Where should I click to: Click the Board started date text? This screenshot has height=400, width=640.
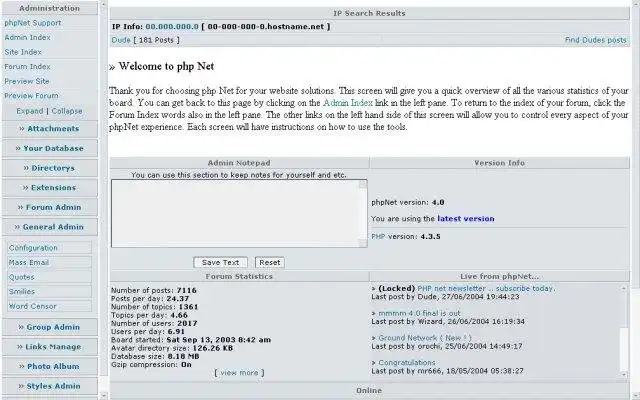coord(218,340)
